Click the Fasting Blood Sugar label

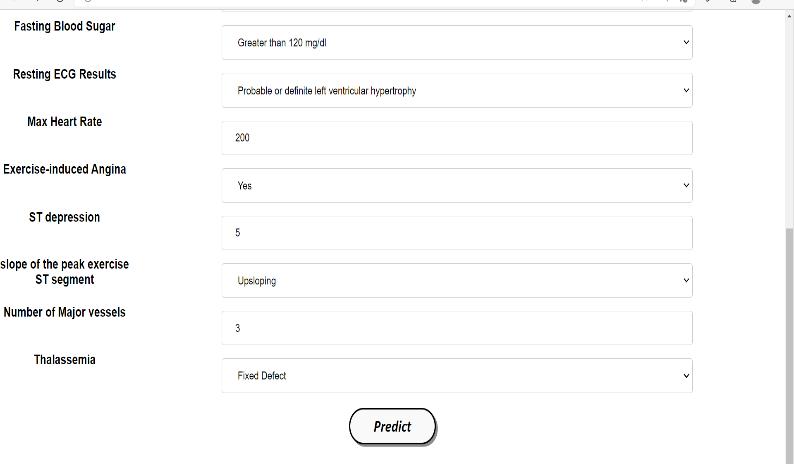[x=64, y=26]
